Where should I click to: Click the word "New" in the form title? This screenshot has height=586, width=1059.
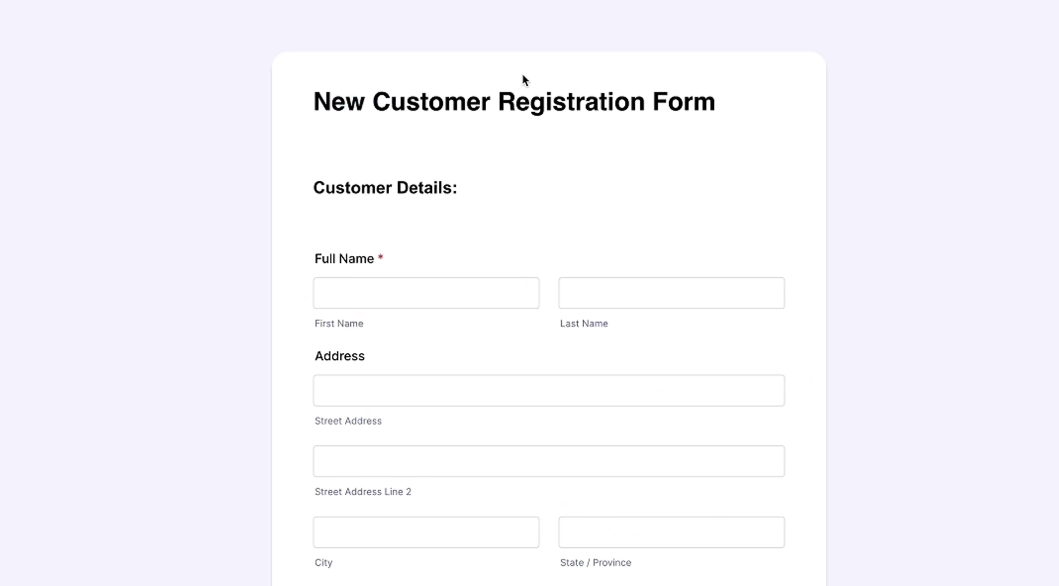[x=339, y=102]
